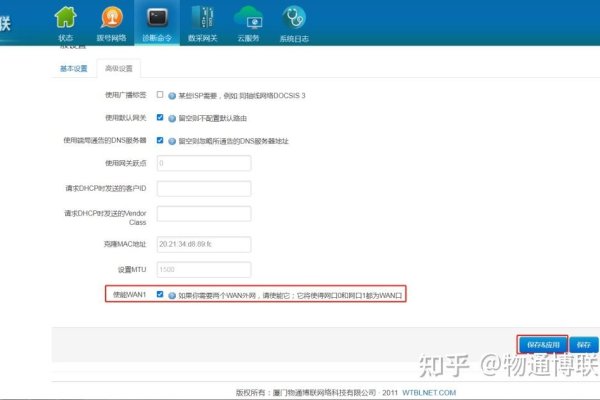Switch to the 高级设置 tab
This screenshot has height=400, width=600.
coord(119,69)
